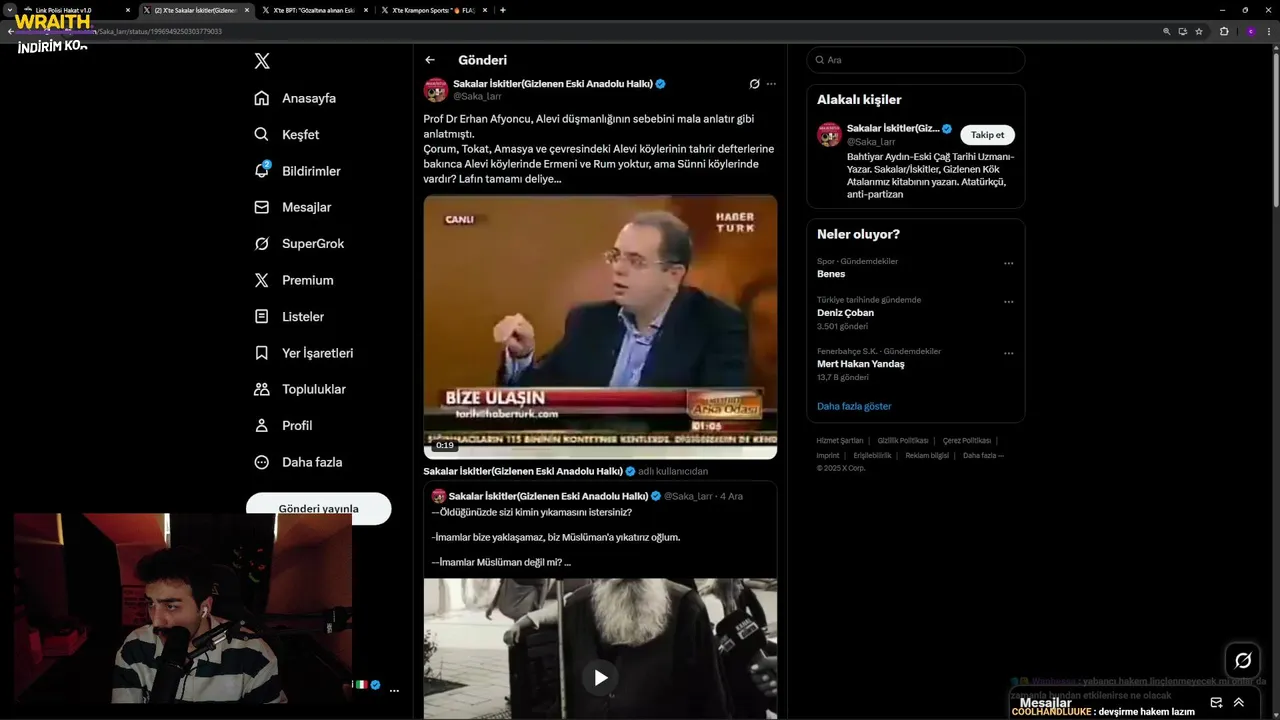Screen dimensions: 1280x720
Task: Open the Reklam bilgisi footer link
Action: pyautogui.click(x=927, y=456)
